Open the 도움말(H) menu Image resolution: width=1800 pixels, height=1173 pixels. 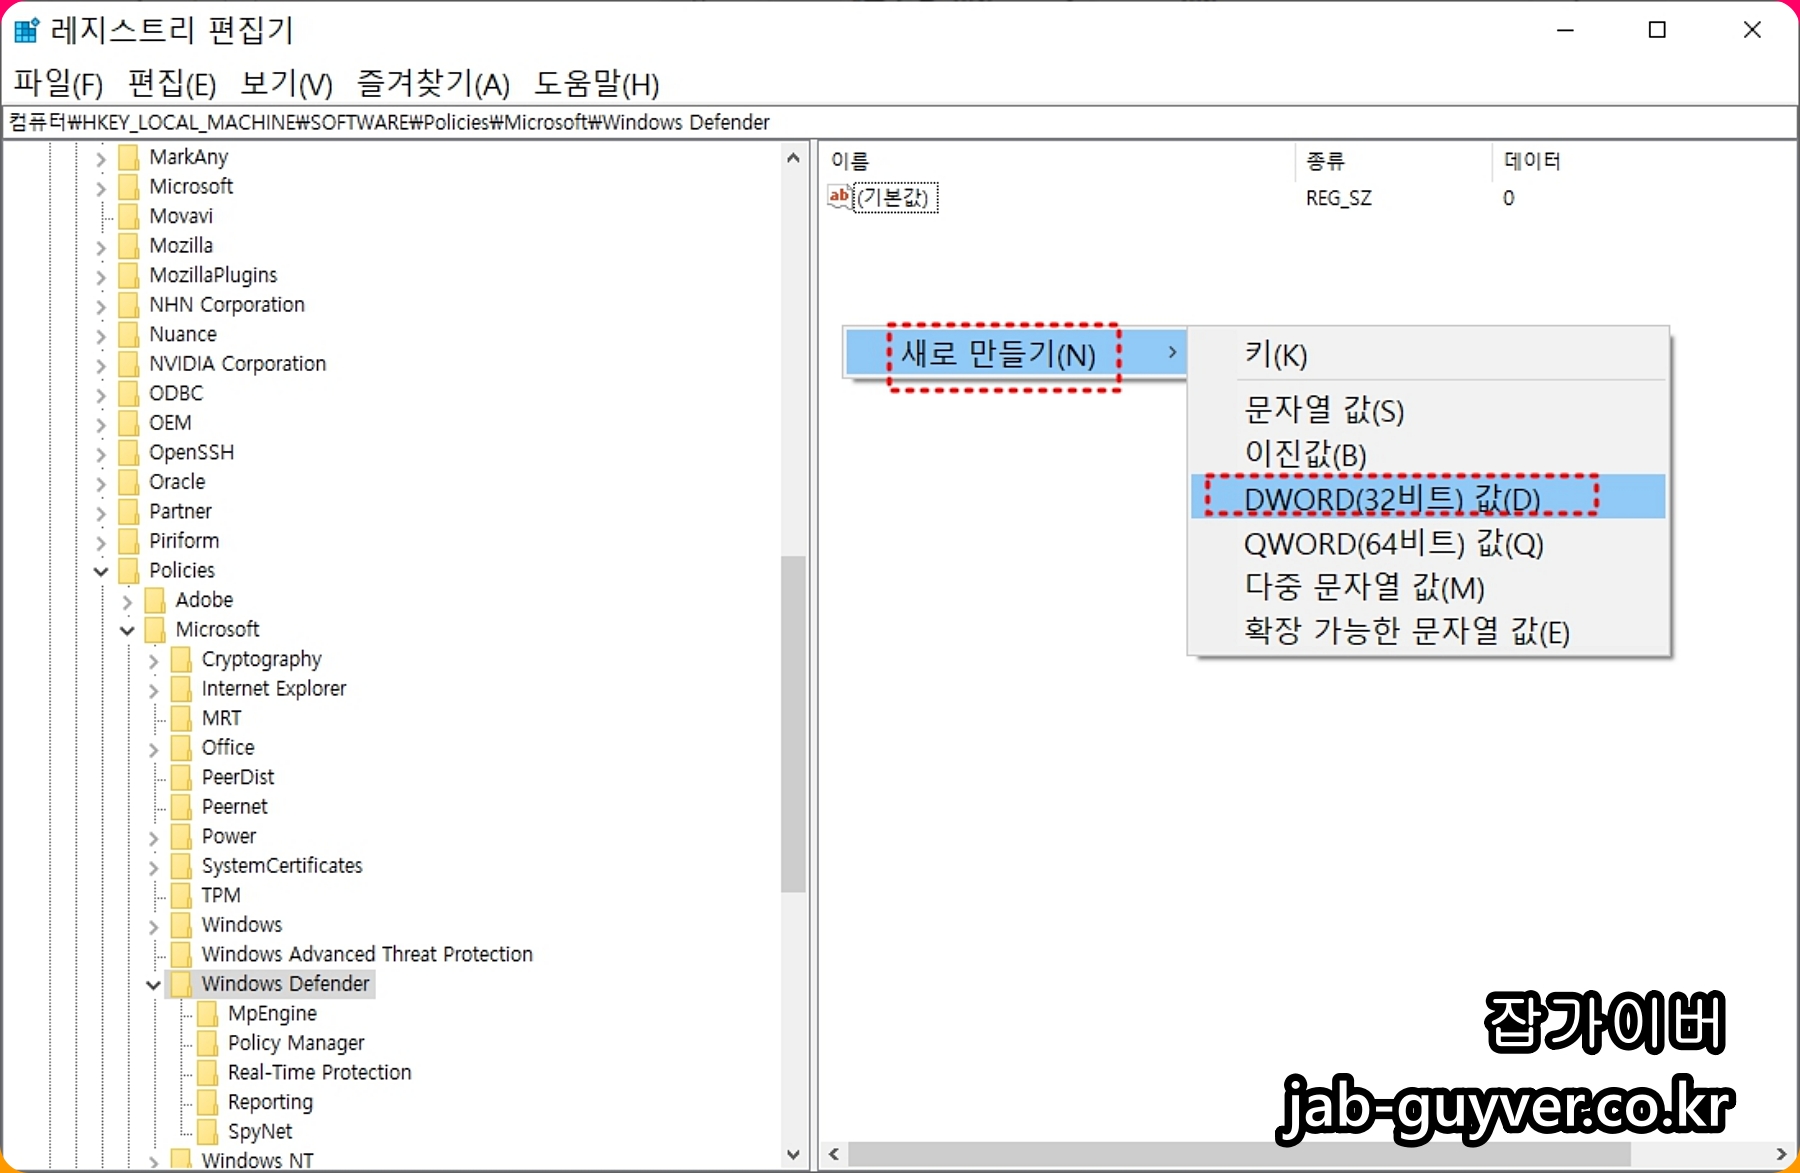pos(596,84)
